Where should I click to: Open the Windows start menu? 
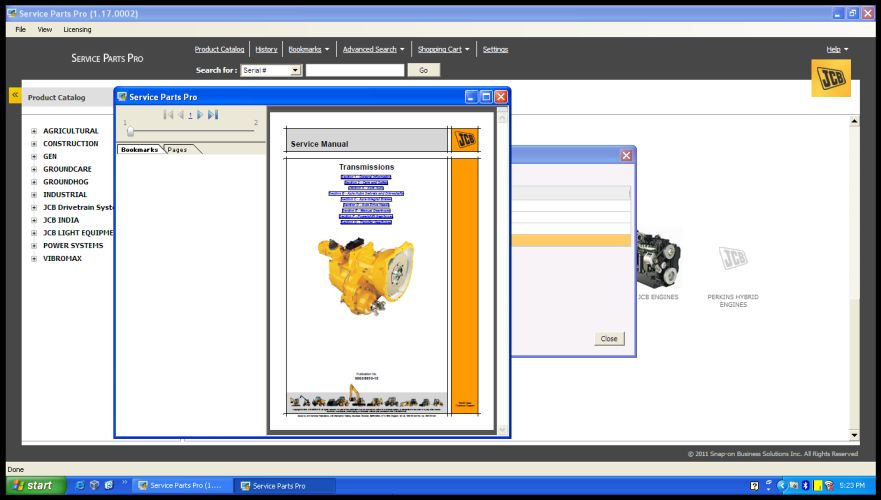tap(35, 485)
